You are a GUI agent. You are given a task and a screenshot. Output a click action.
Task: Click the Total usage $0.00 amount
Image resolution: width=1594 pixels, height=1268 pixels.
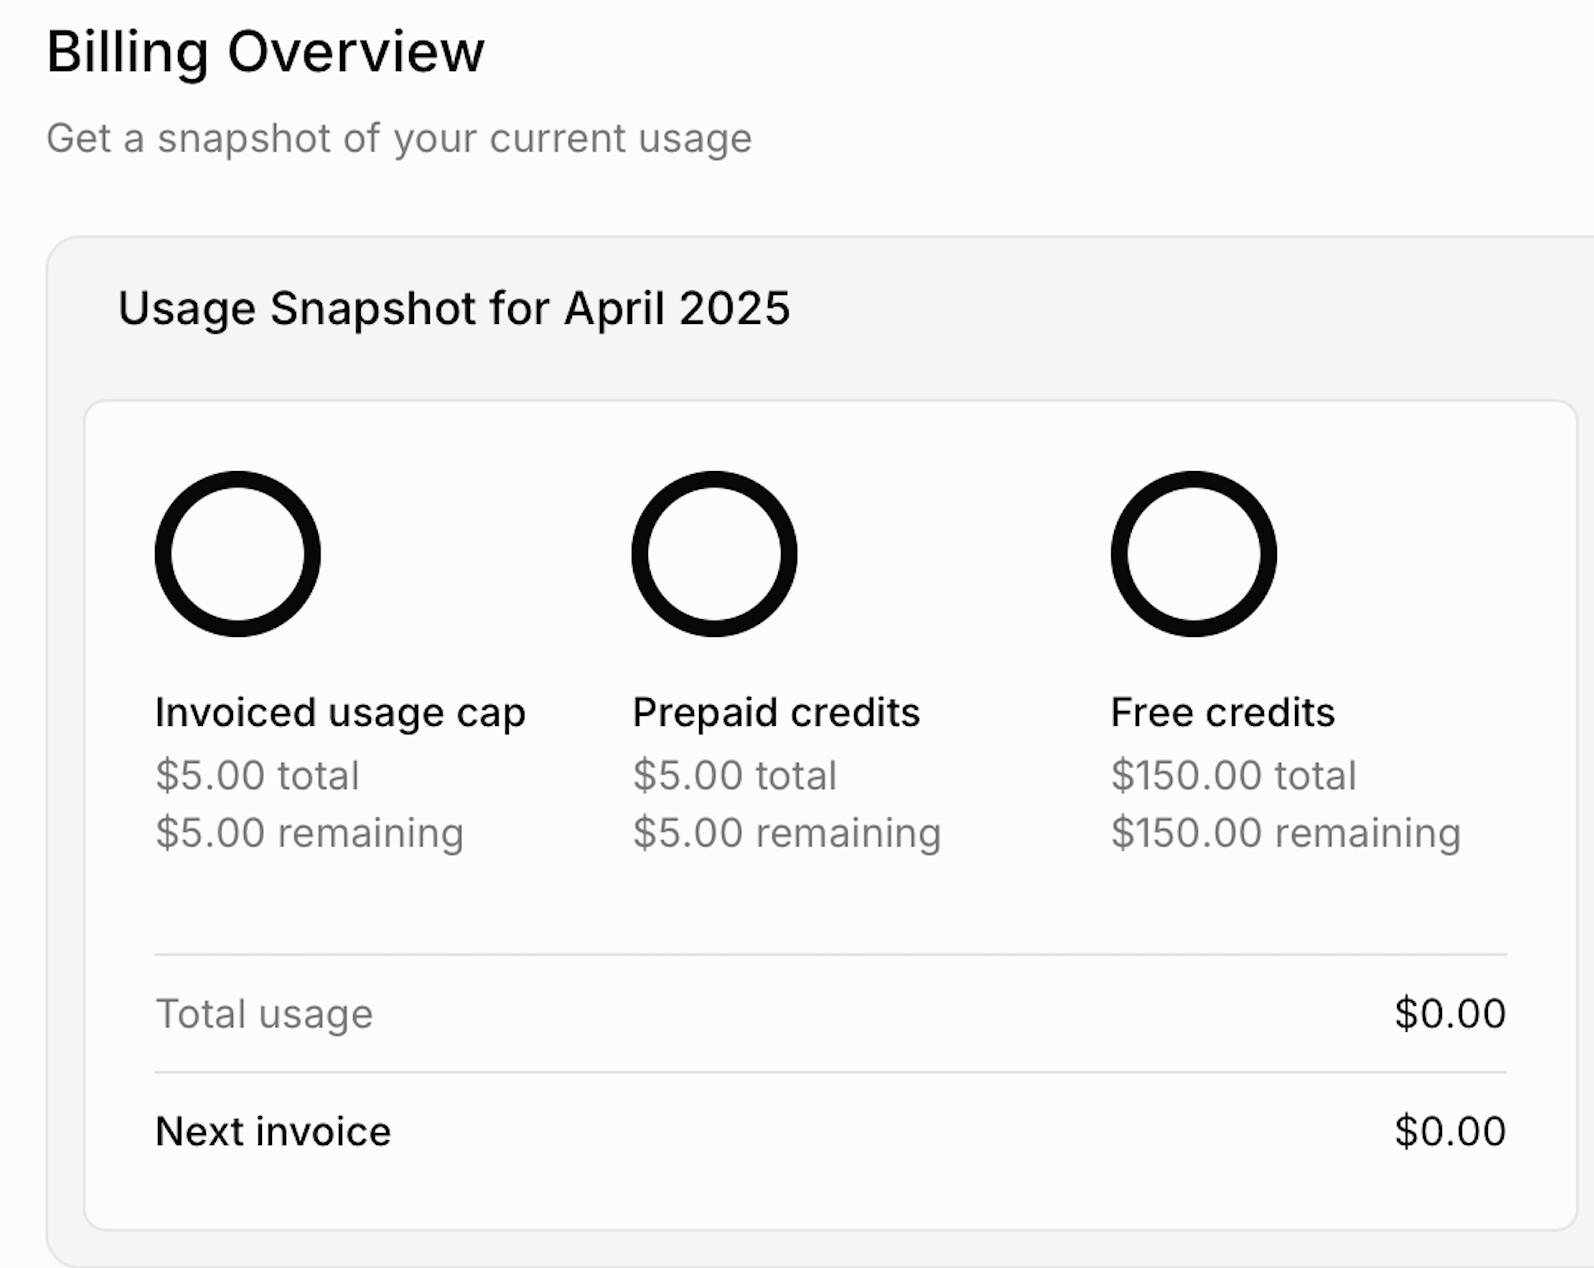[1450, 1014]
